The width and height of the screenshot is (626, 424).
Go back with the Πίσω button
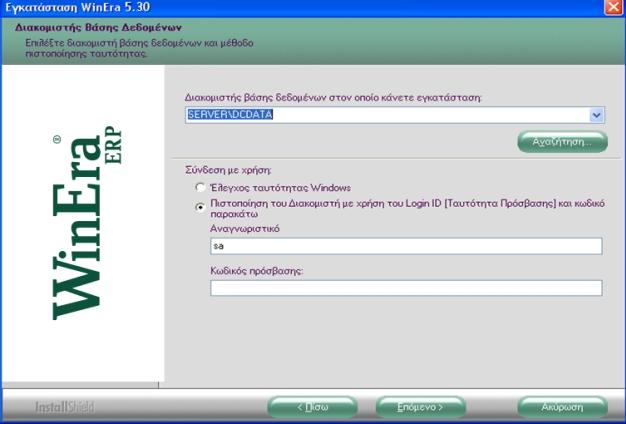coord(312,407)
